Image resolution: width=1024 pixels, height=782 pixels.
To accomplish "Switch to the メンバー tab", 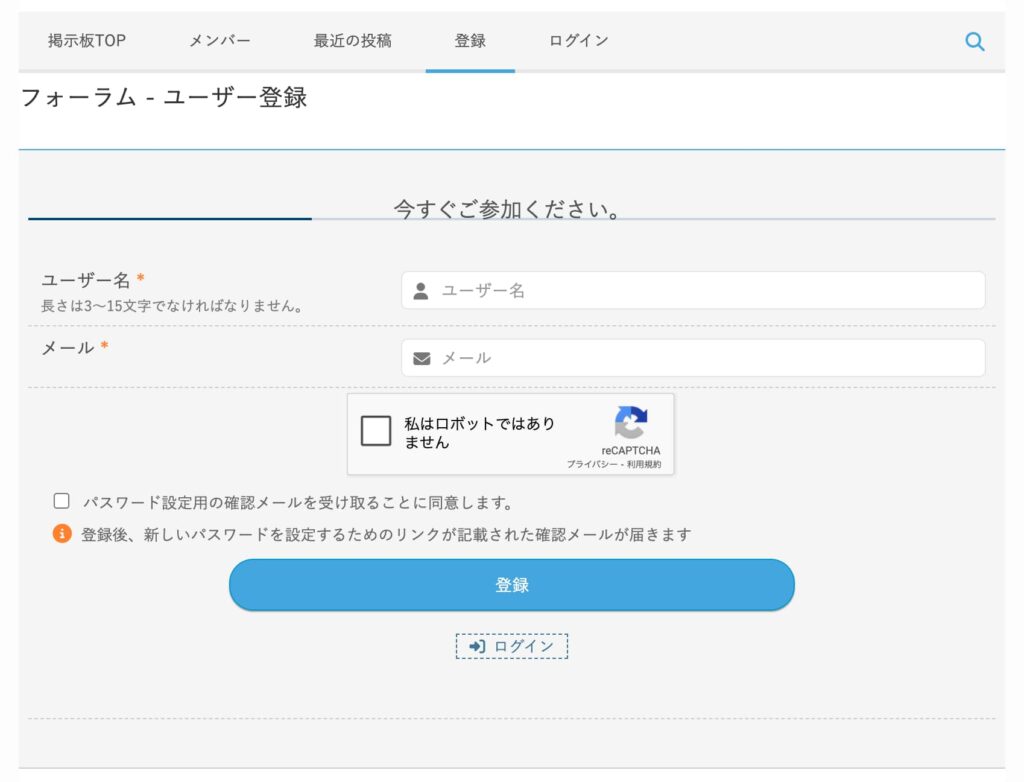I will (x=220, y=41).
